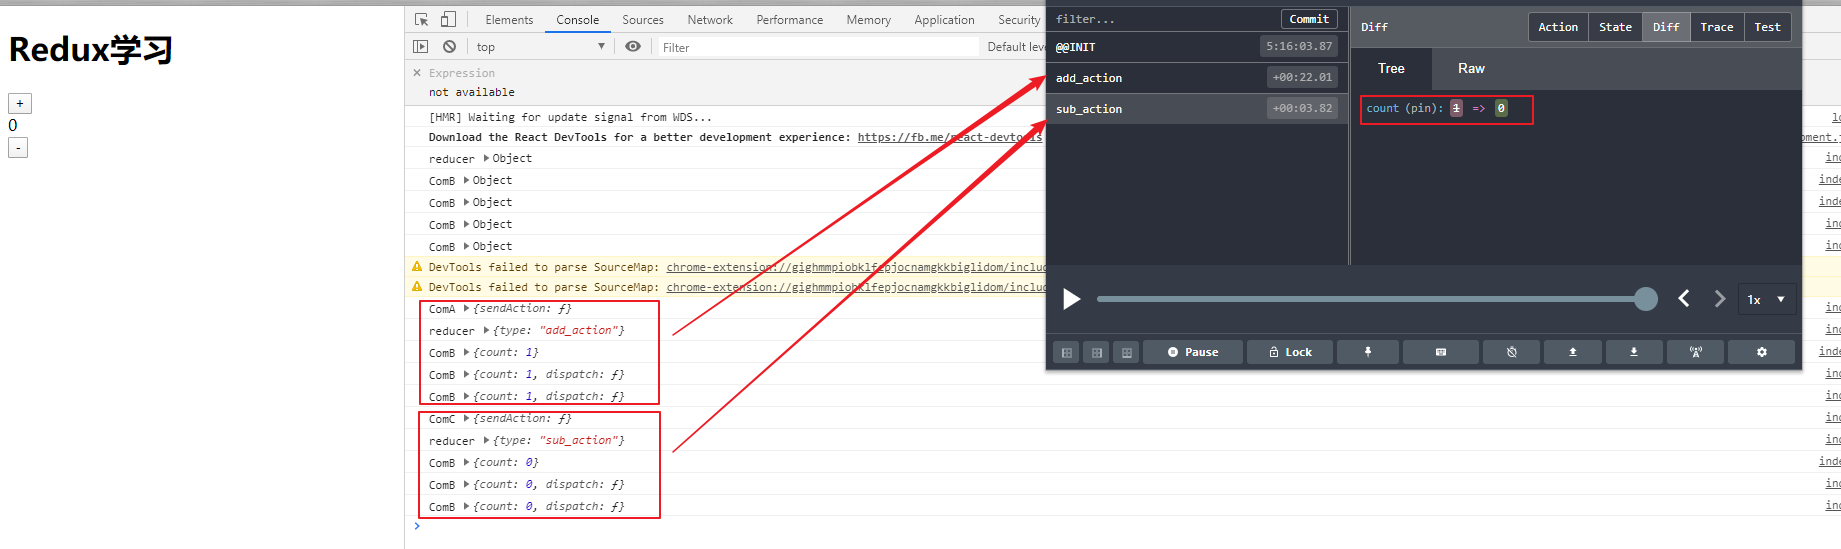Click the + increment button on page
The width and height of the screenshot is (1841, 549).
click(x=20, y=103)
